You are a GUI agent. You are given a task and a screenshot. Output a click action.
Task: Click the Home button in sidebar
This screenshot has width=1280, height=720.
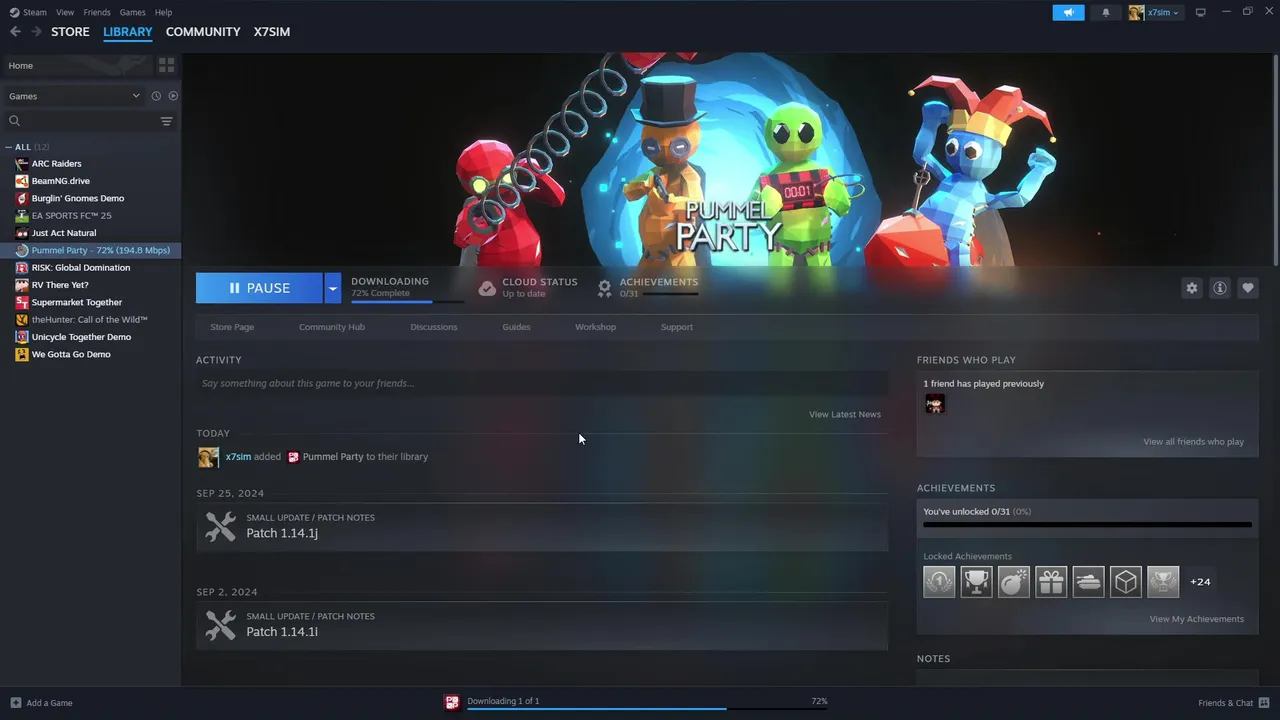click(76, 66)
